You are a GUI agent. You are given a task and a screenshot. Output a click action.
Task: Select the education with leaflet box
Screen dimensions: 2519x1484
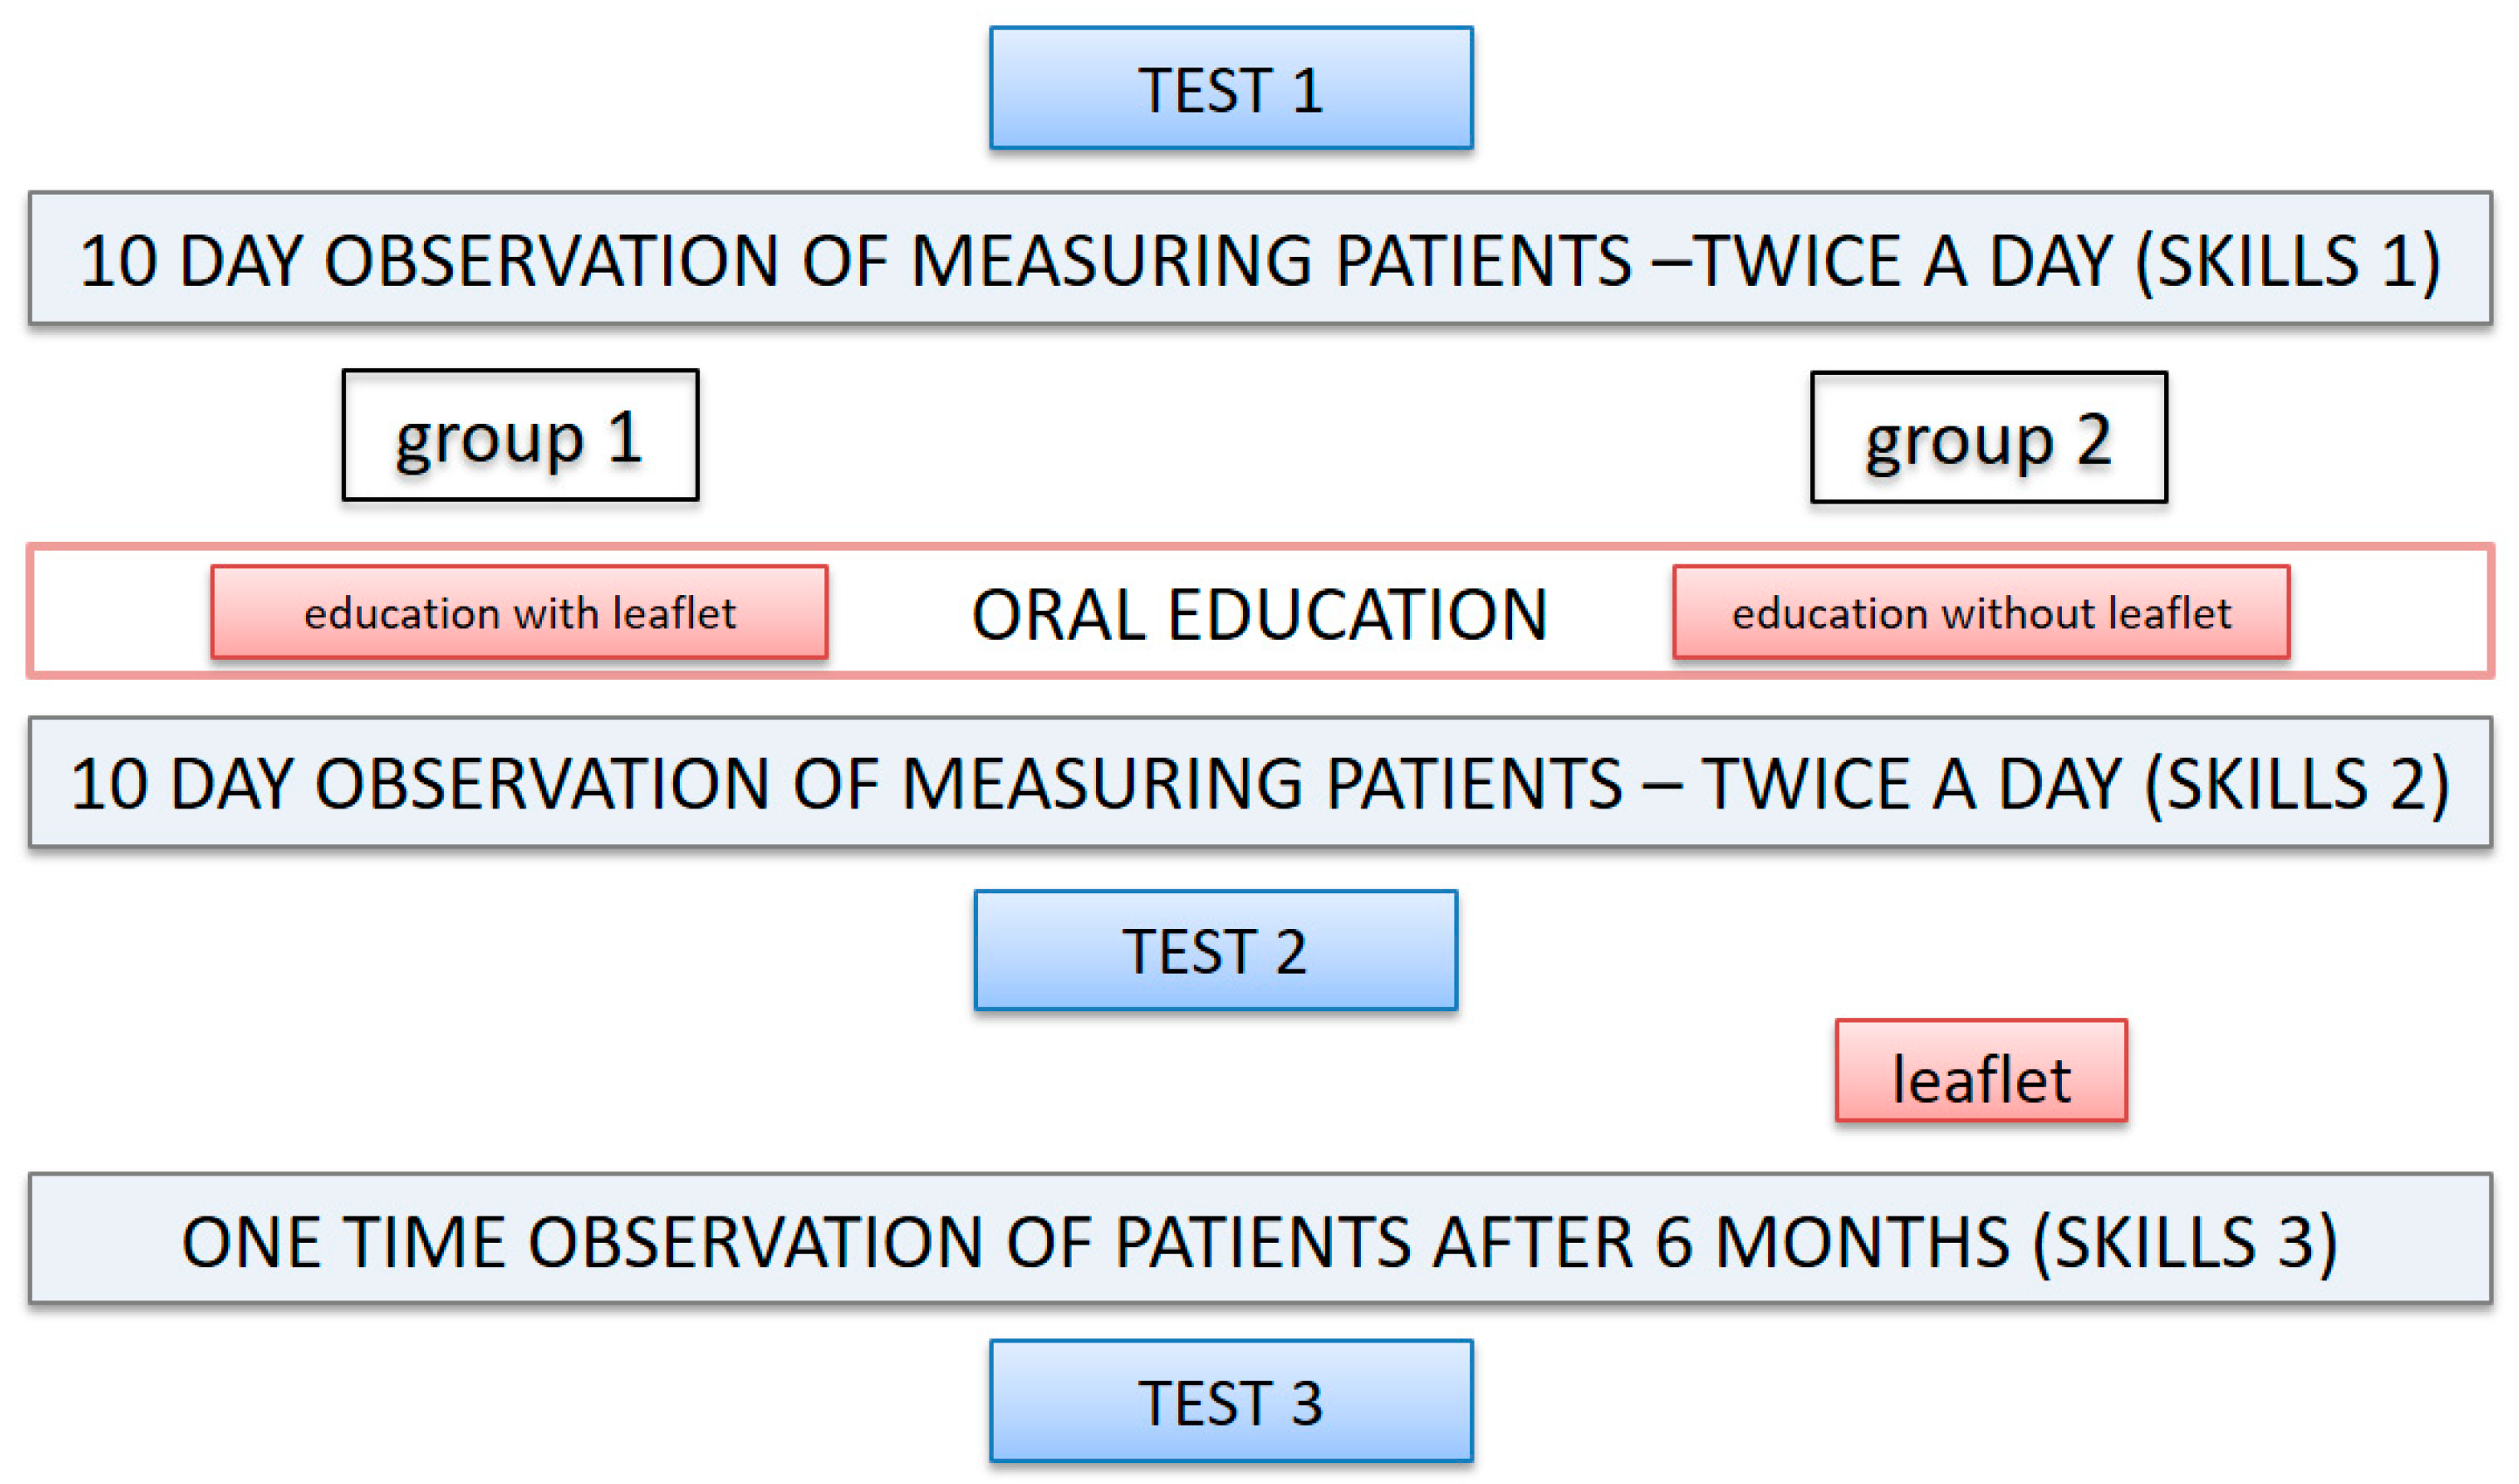tap(519, 613)
